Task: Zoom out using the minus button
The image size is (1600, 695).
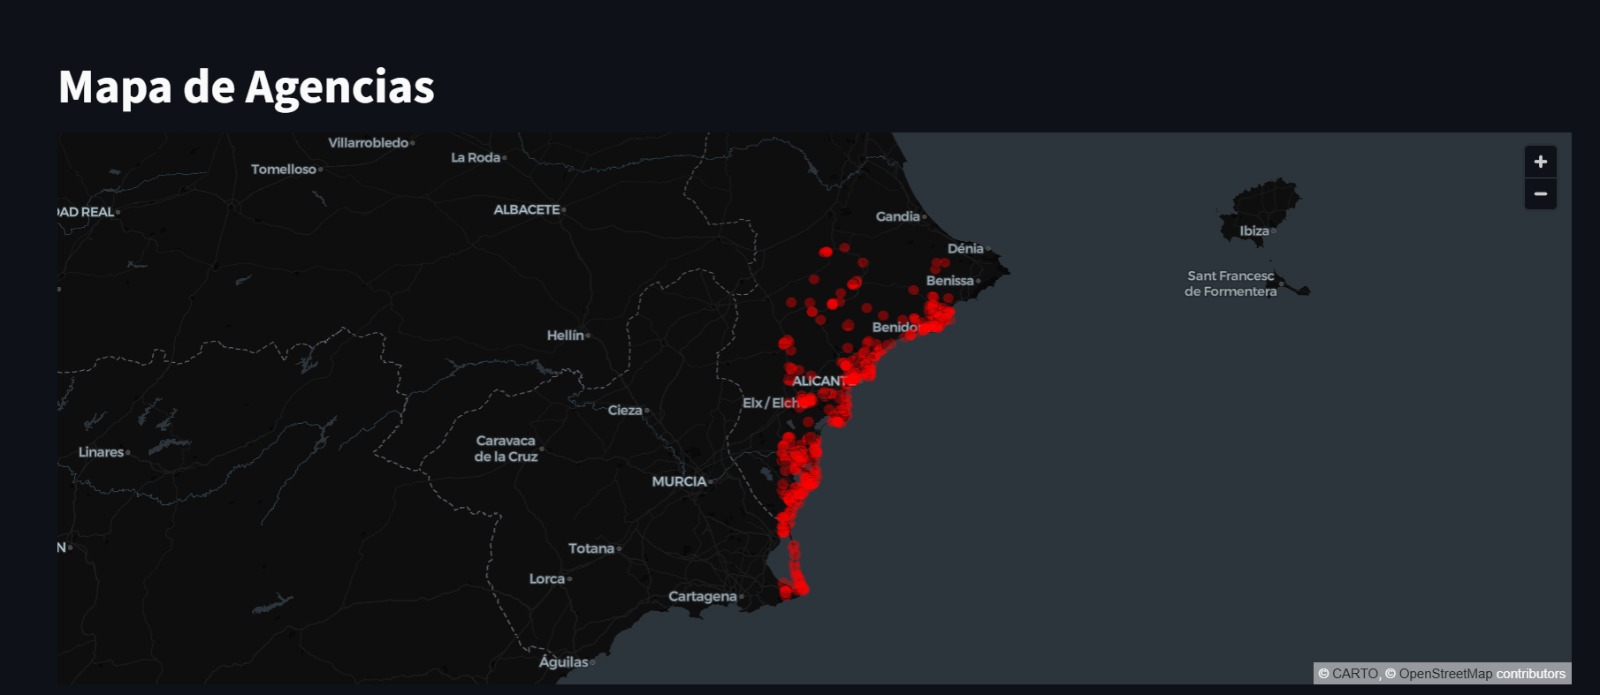Action: coord(1540,194)
